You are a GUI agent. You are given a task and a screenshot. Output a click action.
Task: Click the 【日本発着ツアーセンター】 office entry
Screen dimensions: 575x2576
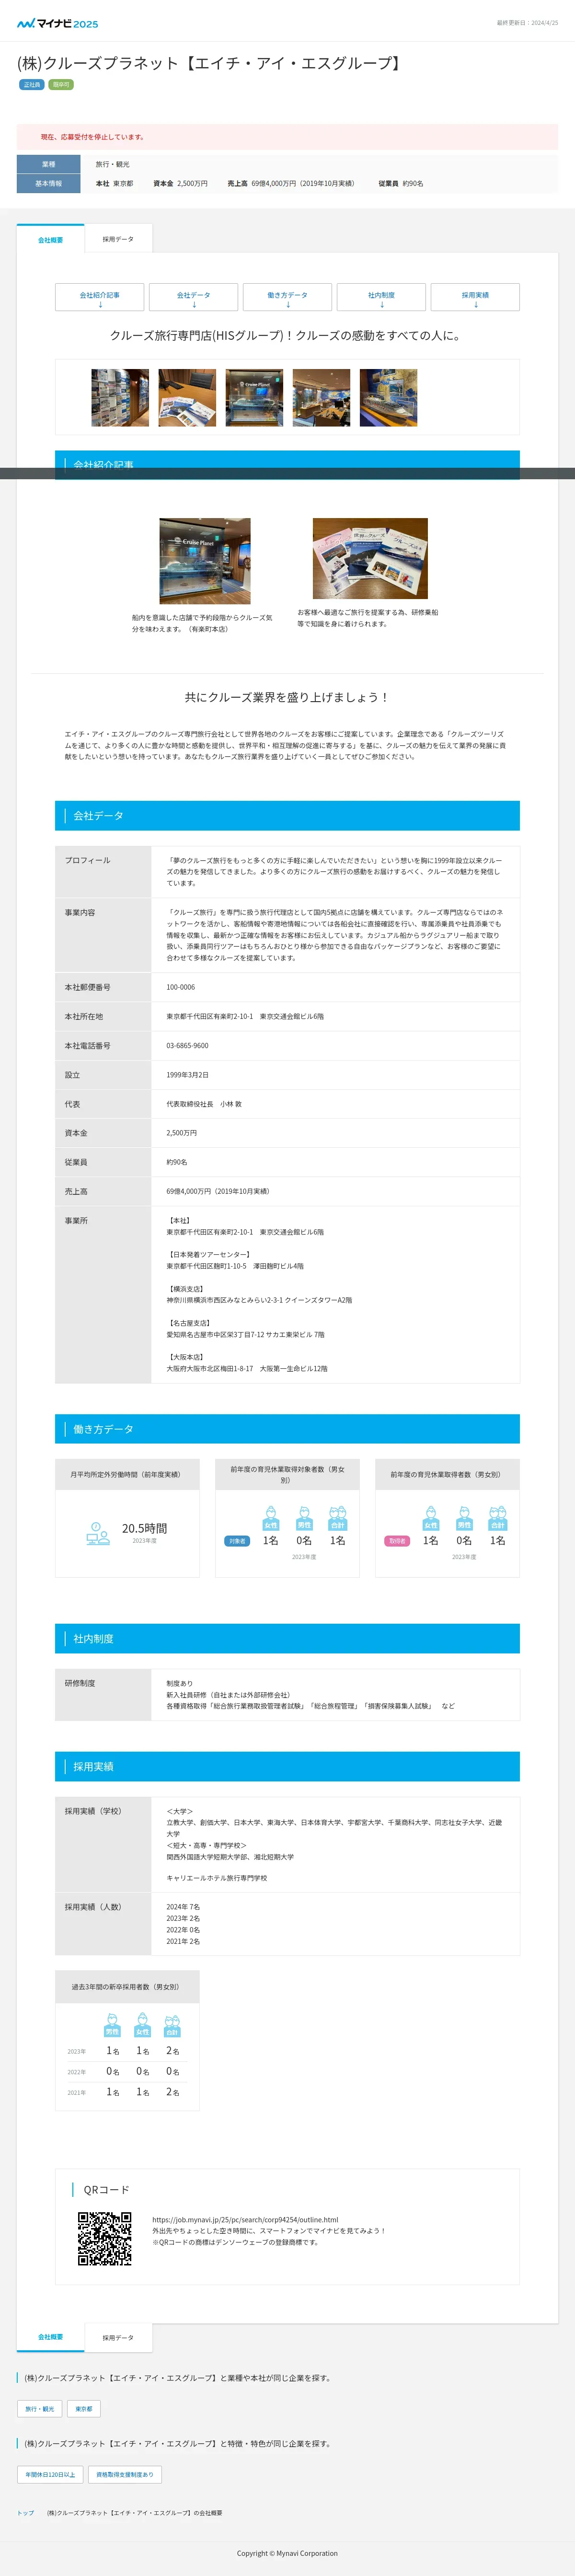point(209,1254)
